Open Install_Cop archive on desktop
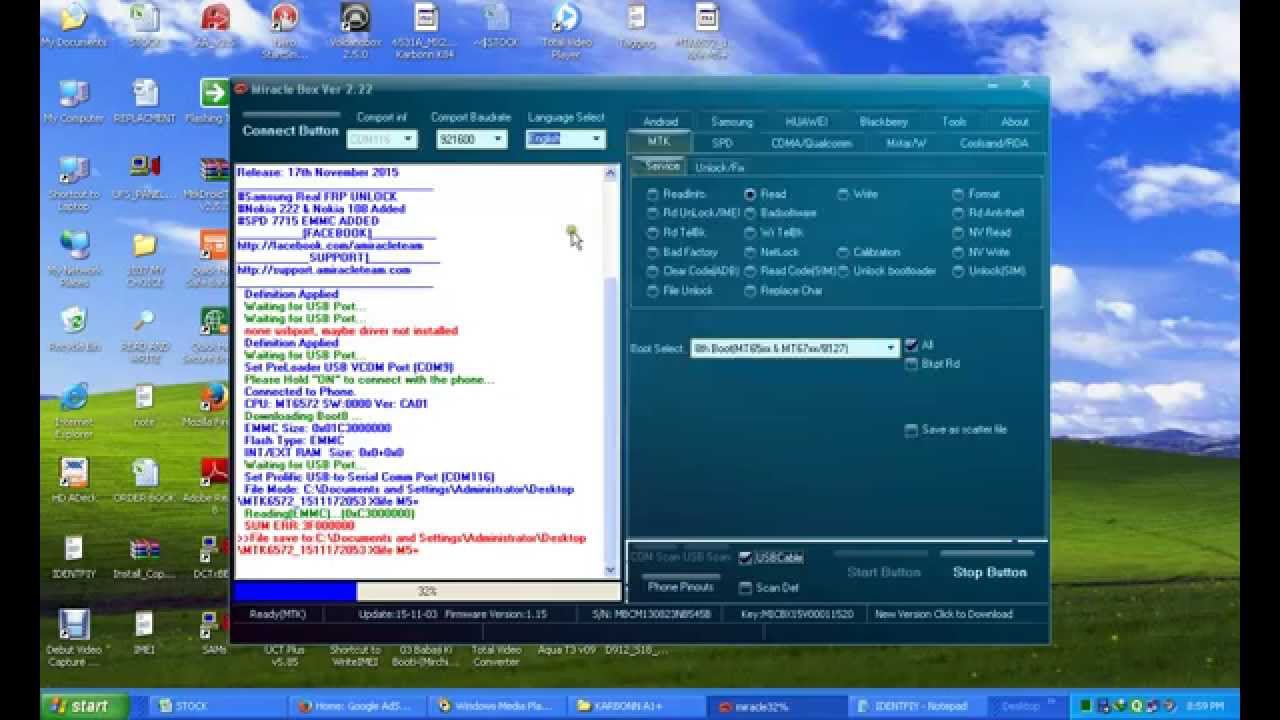The image size is (1280, 720). (x=145, y=557)
